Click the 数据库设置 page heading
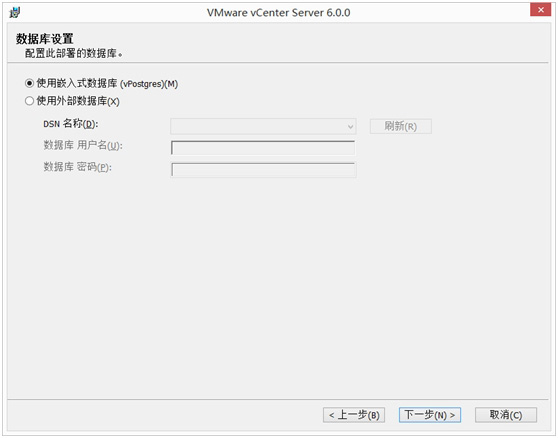Image resolution: width=558 pixels, height=438 pixels. coord(44,39)
